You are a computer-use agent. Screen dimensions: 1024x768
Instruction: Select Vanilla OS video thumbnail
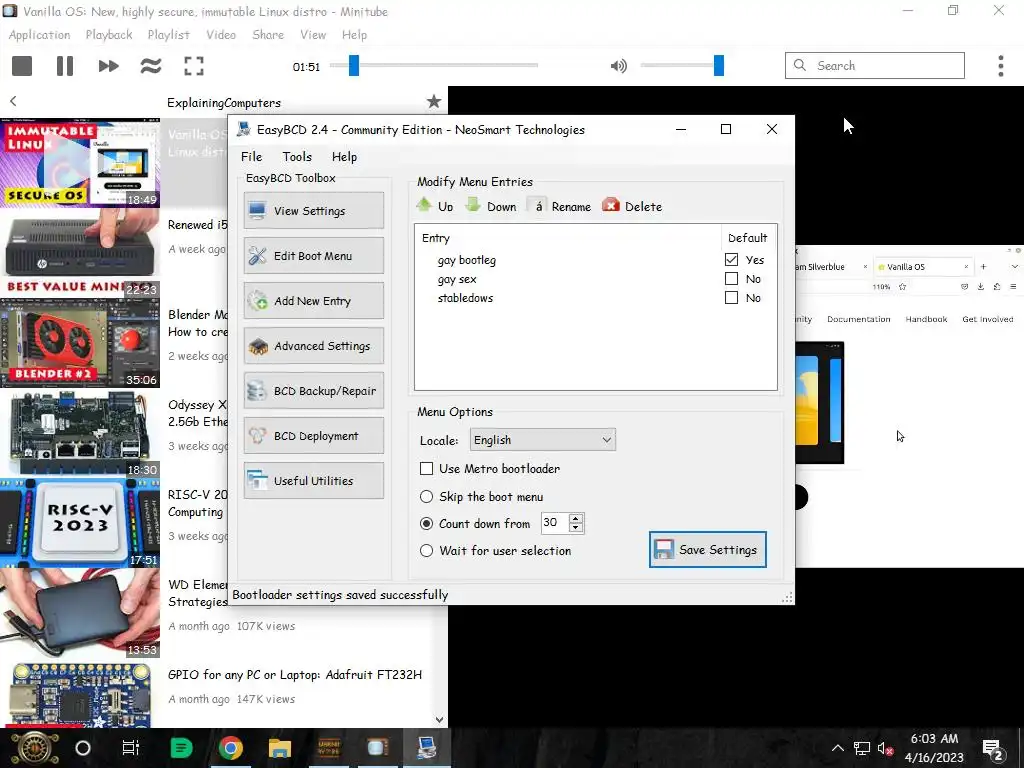(x=80, y=163)
